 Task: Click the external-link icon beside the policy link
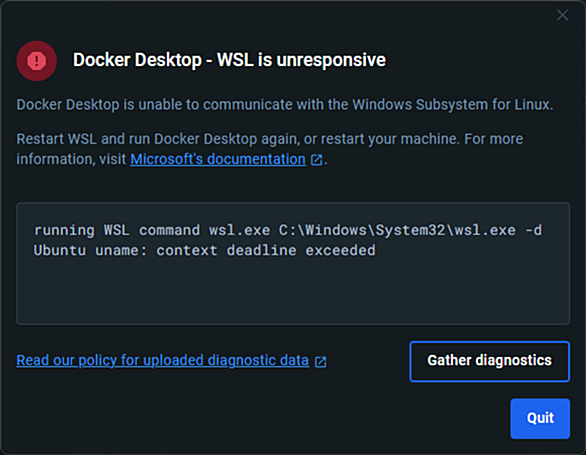[321, 362]
